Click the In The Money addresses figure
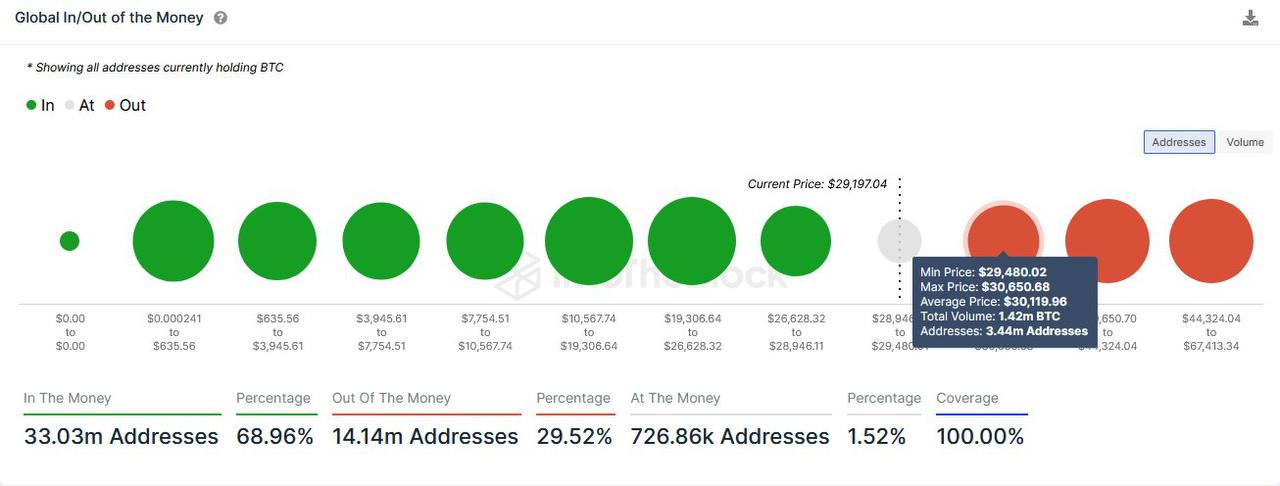The width and height of the screenshot is (1280, 486). (121, 437)
